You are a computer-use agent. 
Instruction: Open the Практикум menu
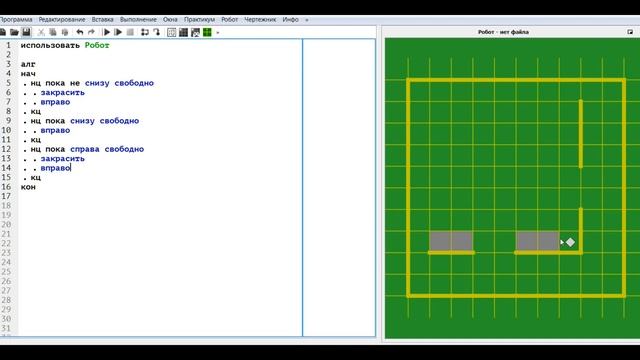(199, 20)
